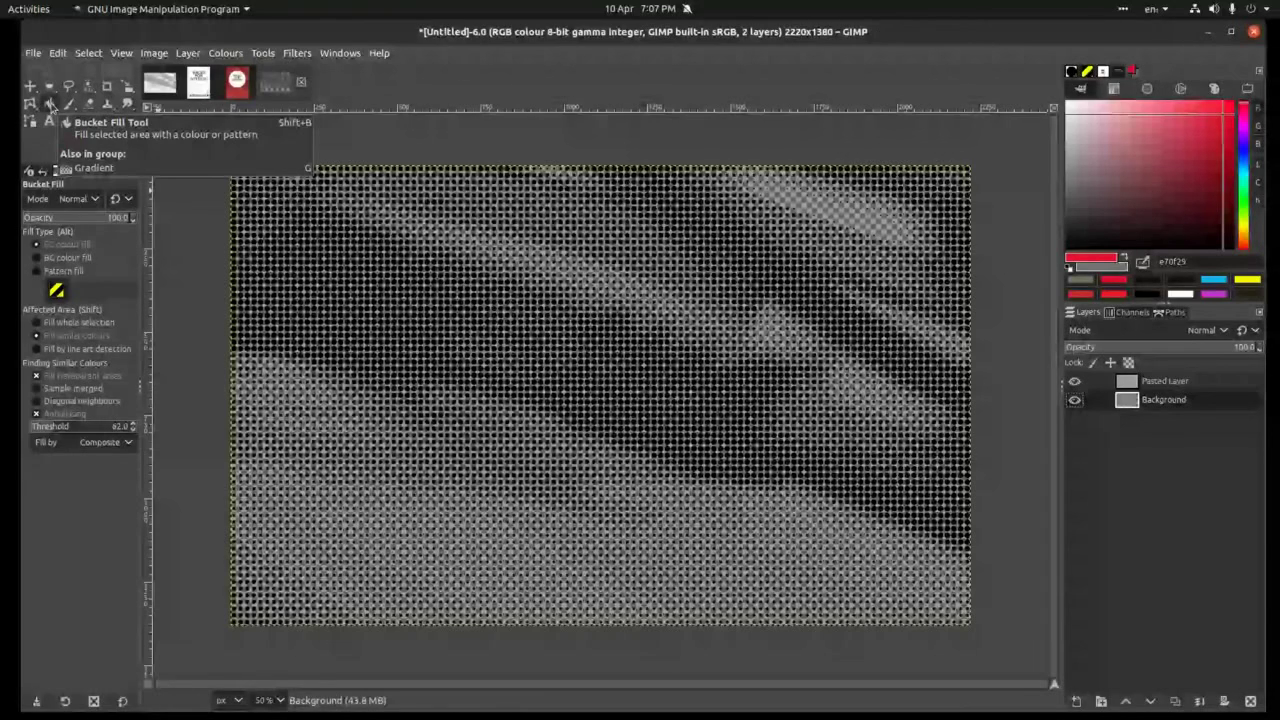
Task: Save tool preset icon below tool options
Action: click(36, 701)
